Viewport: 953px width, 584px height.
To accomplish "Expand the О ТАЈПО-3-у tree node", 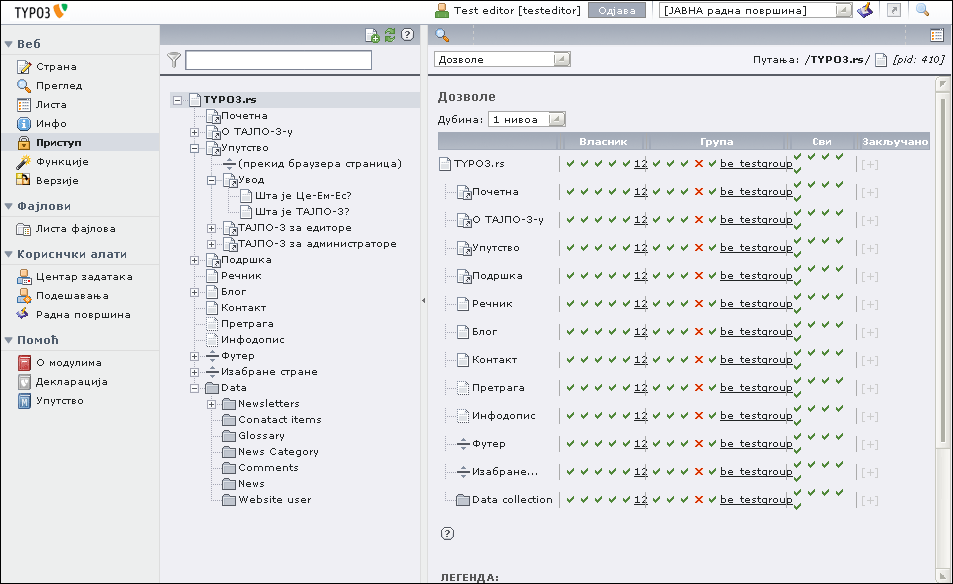I will click(194, 132).
